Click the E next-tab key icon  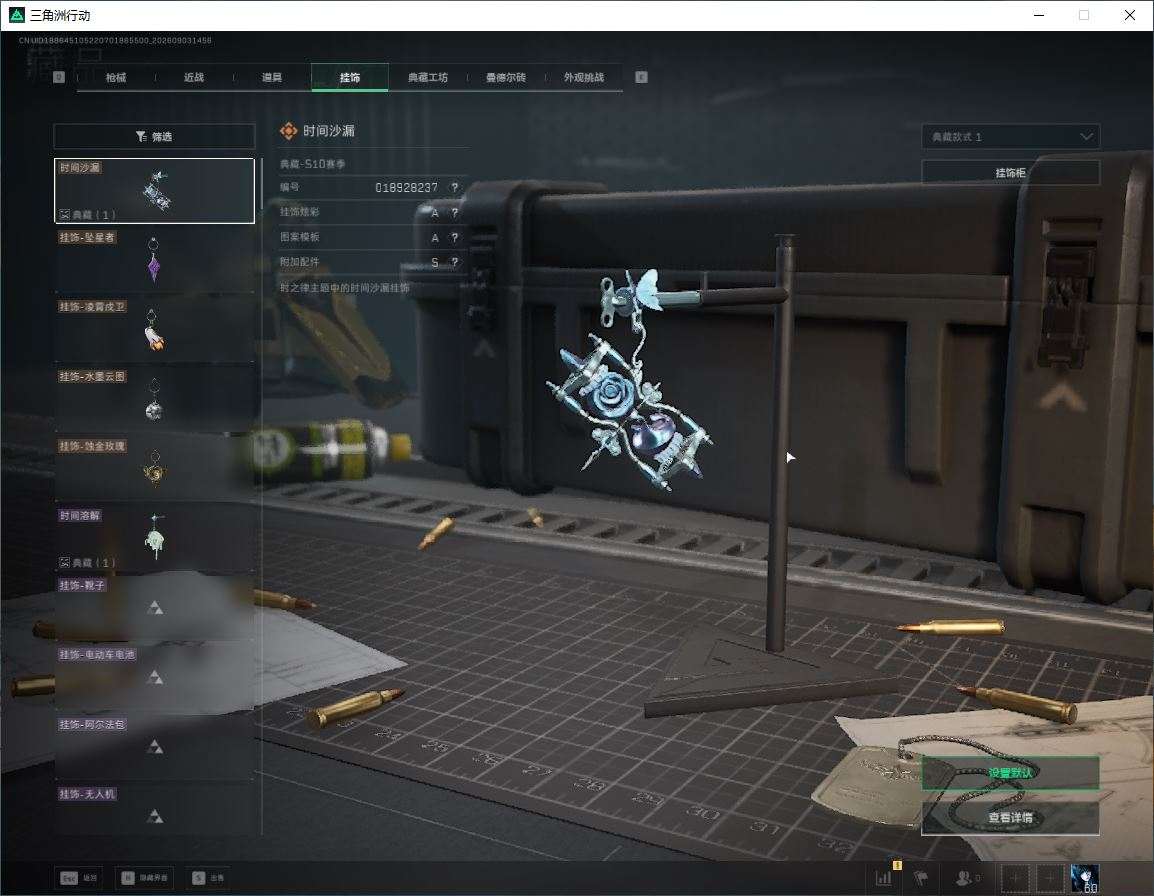click(641, 77)
